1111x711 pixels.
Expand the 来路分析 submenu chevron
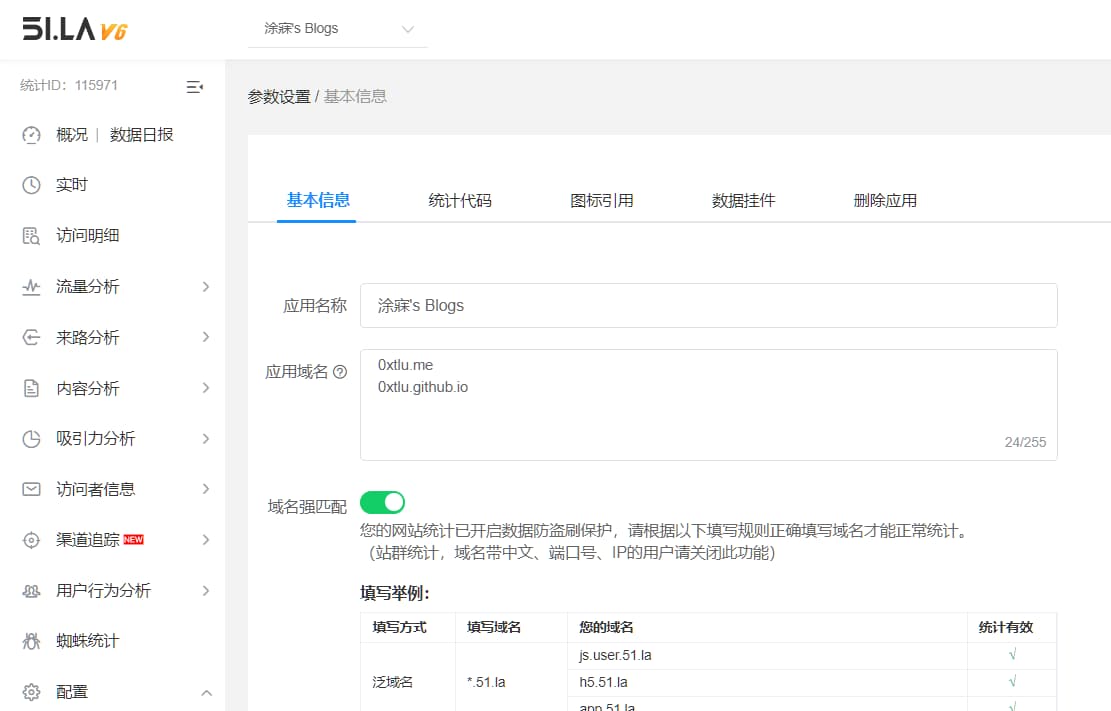(x=205, y=337)
